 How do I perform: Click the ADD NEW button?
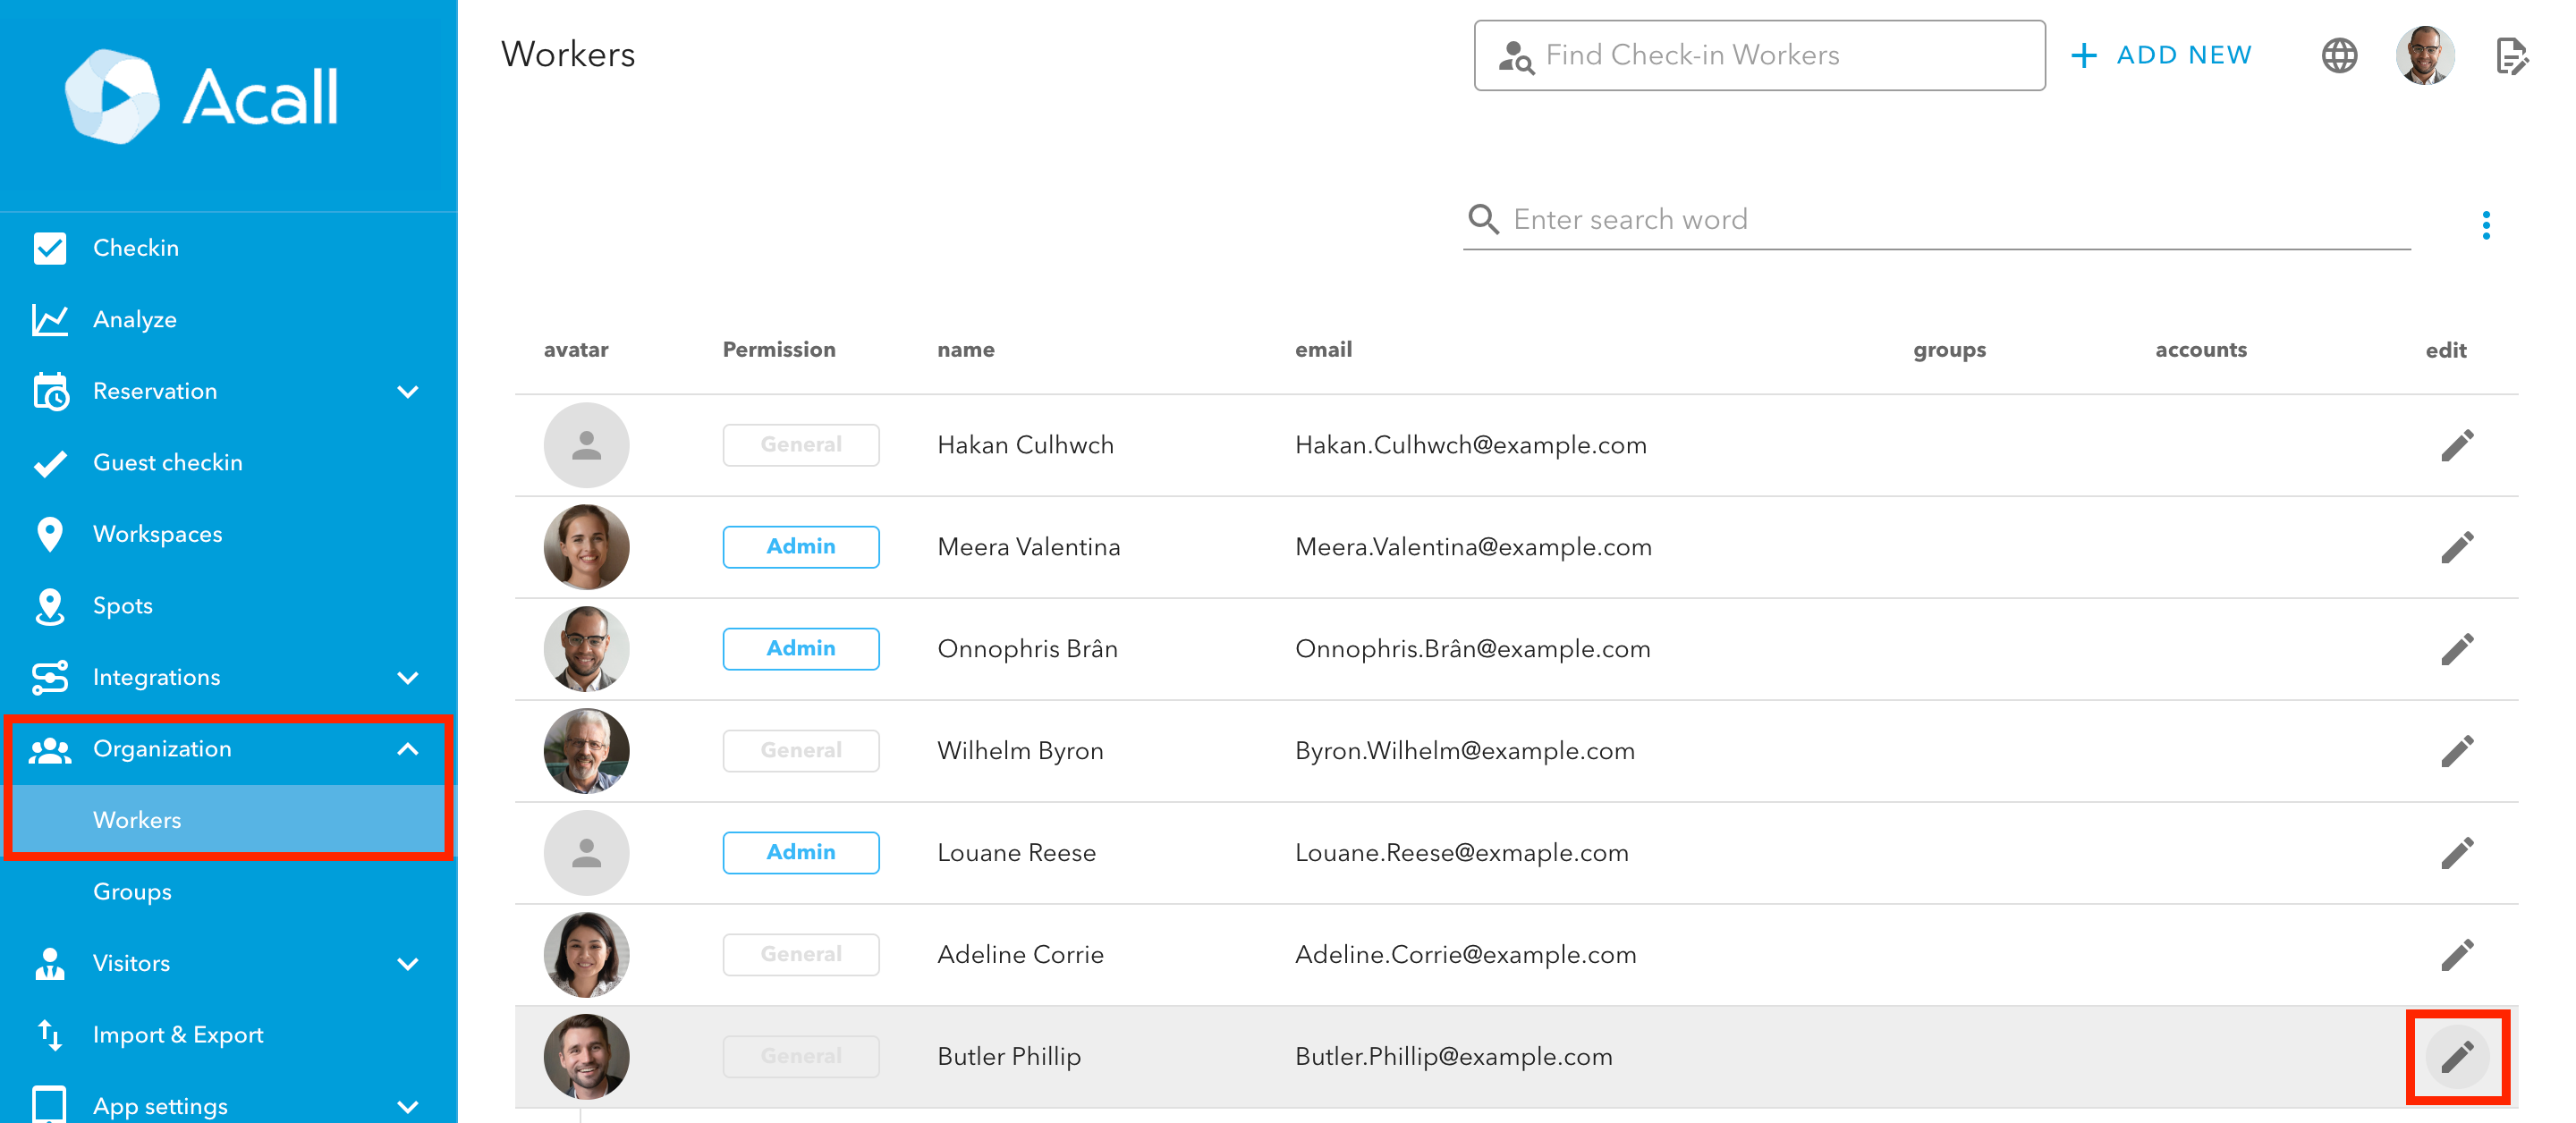2161,55
